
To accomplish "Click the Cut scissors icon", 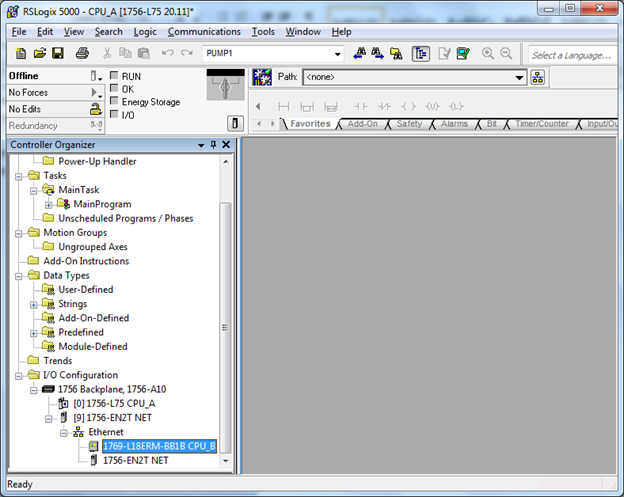I will [x=107, y=53].
